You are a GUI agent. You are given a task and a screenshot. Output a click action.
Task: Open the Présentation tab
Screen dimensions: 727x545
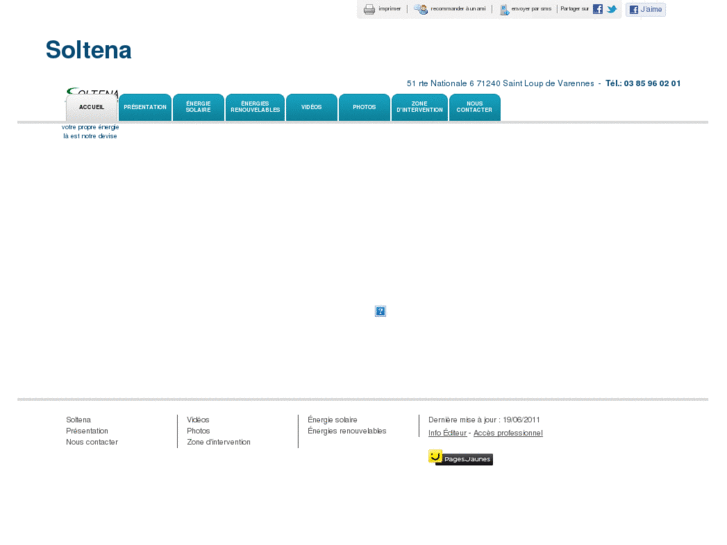145,107
